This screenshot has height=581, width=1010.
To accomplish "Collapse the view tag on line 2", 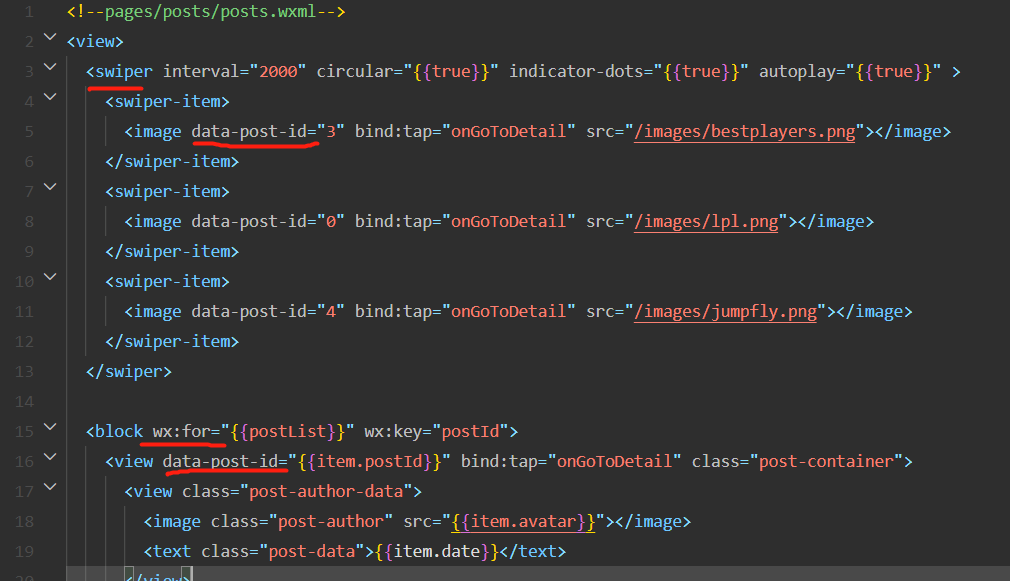I will (50, 37).
